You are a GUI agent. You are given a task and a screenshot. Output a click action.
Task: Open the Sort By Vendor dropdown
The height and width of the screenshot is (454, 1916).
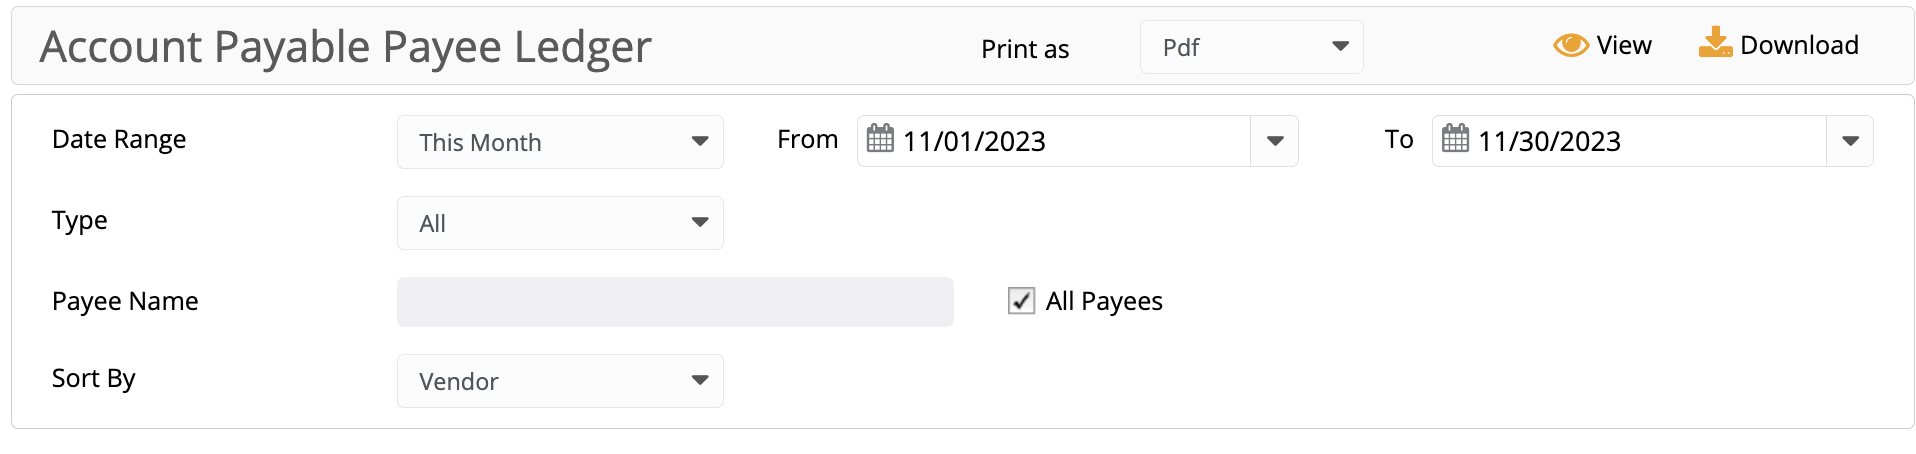click(560, 381)
